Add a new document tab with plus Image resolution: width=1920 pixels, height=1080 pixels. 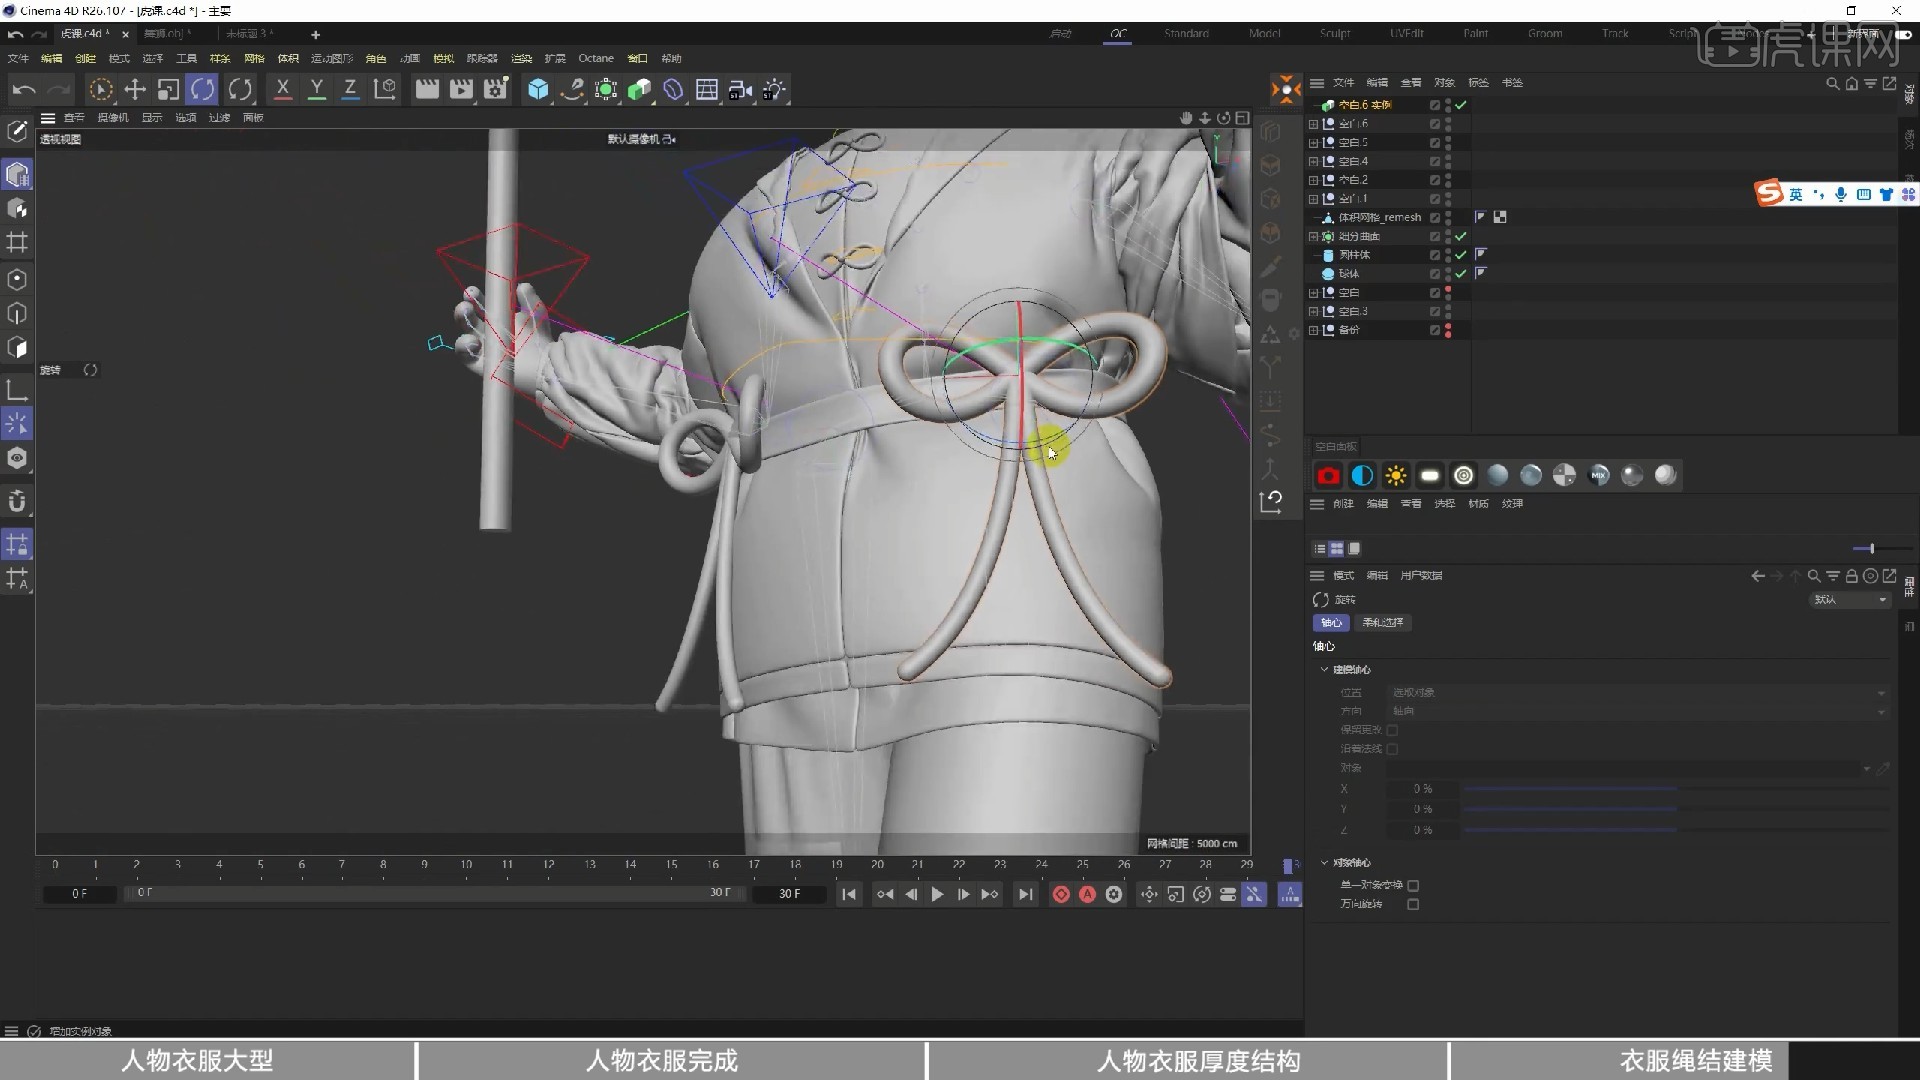(x=315, y=35)
